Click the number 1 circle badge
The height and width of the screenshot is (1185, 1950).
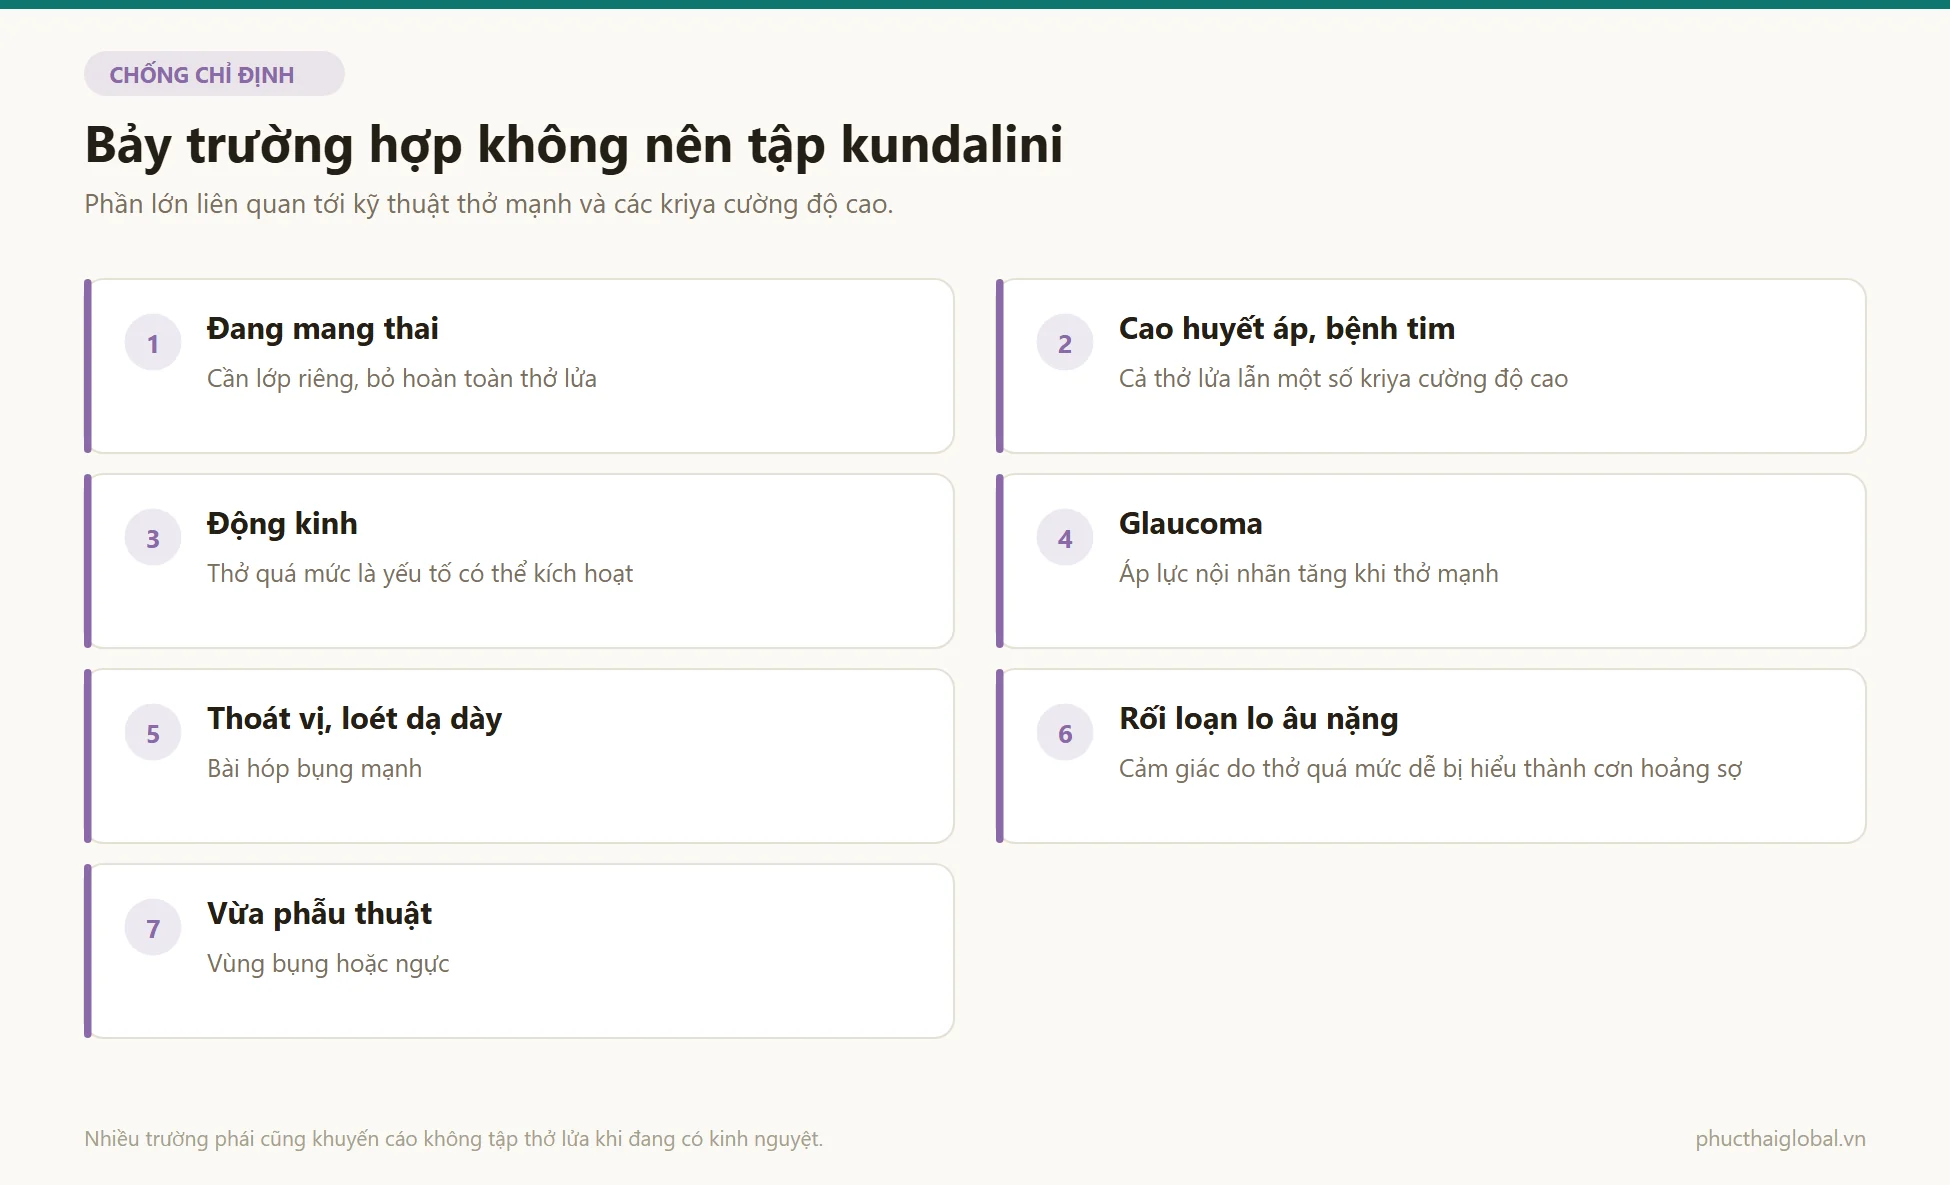click(153, 343)
